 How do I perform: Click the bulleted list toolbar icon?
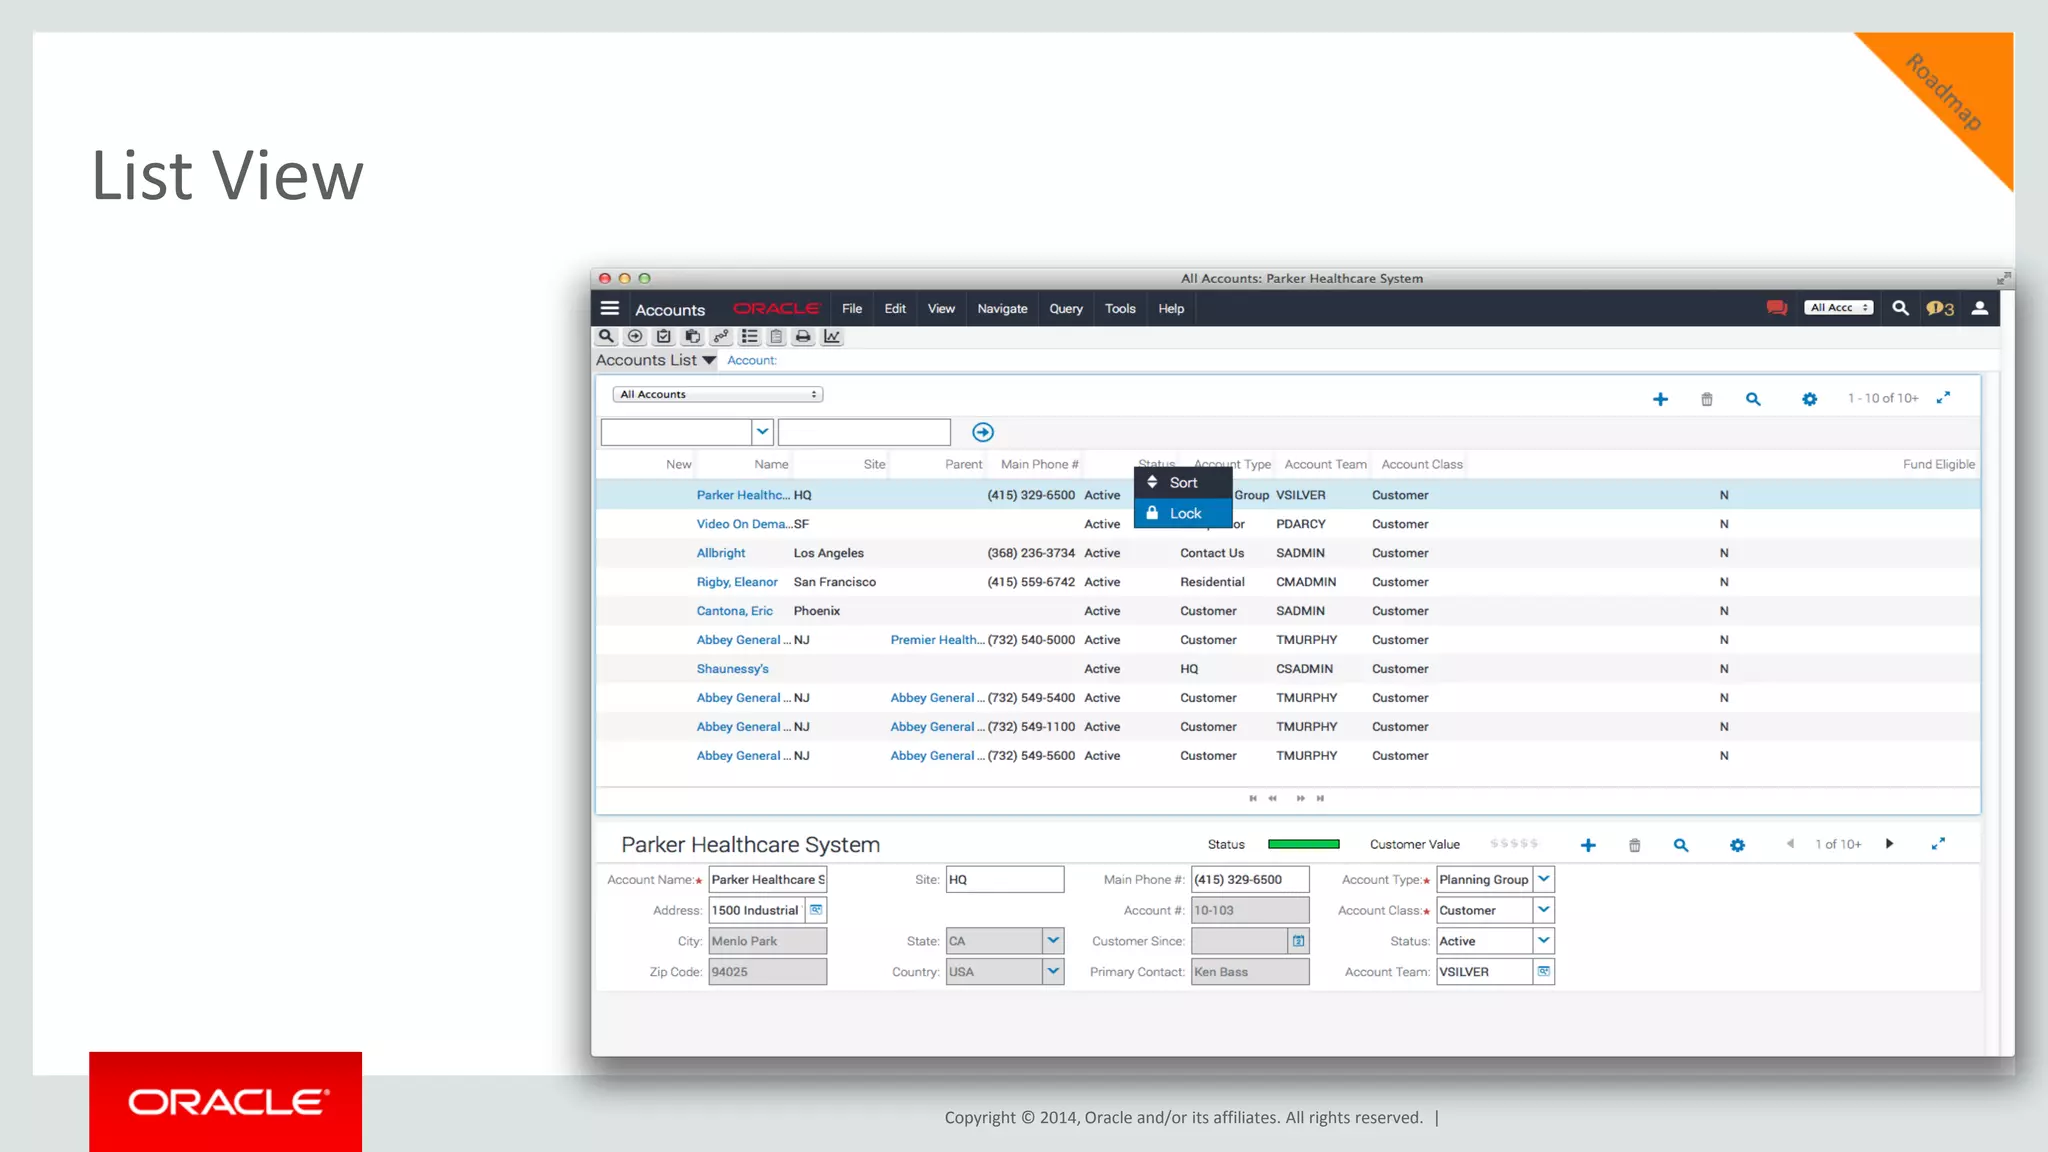tap(749, 337)
